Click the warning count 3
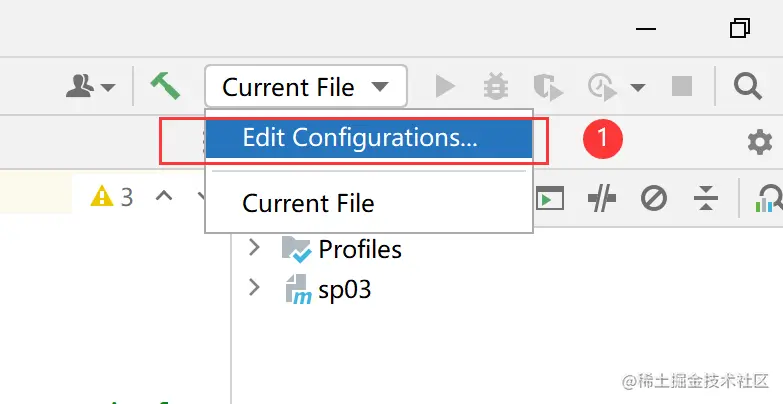783x404 pixels. (x=127, y=197)
